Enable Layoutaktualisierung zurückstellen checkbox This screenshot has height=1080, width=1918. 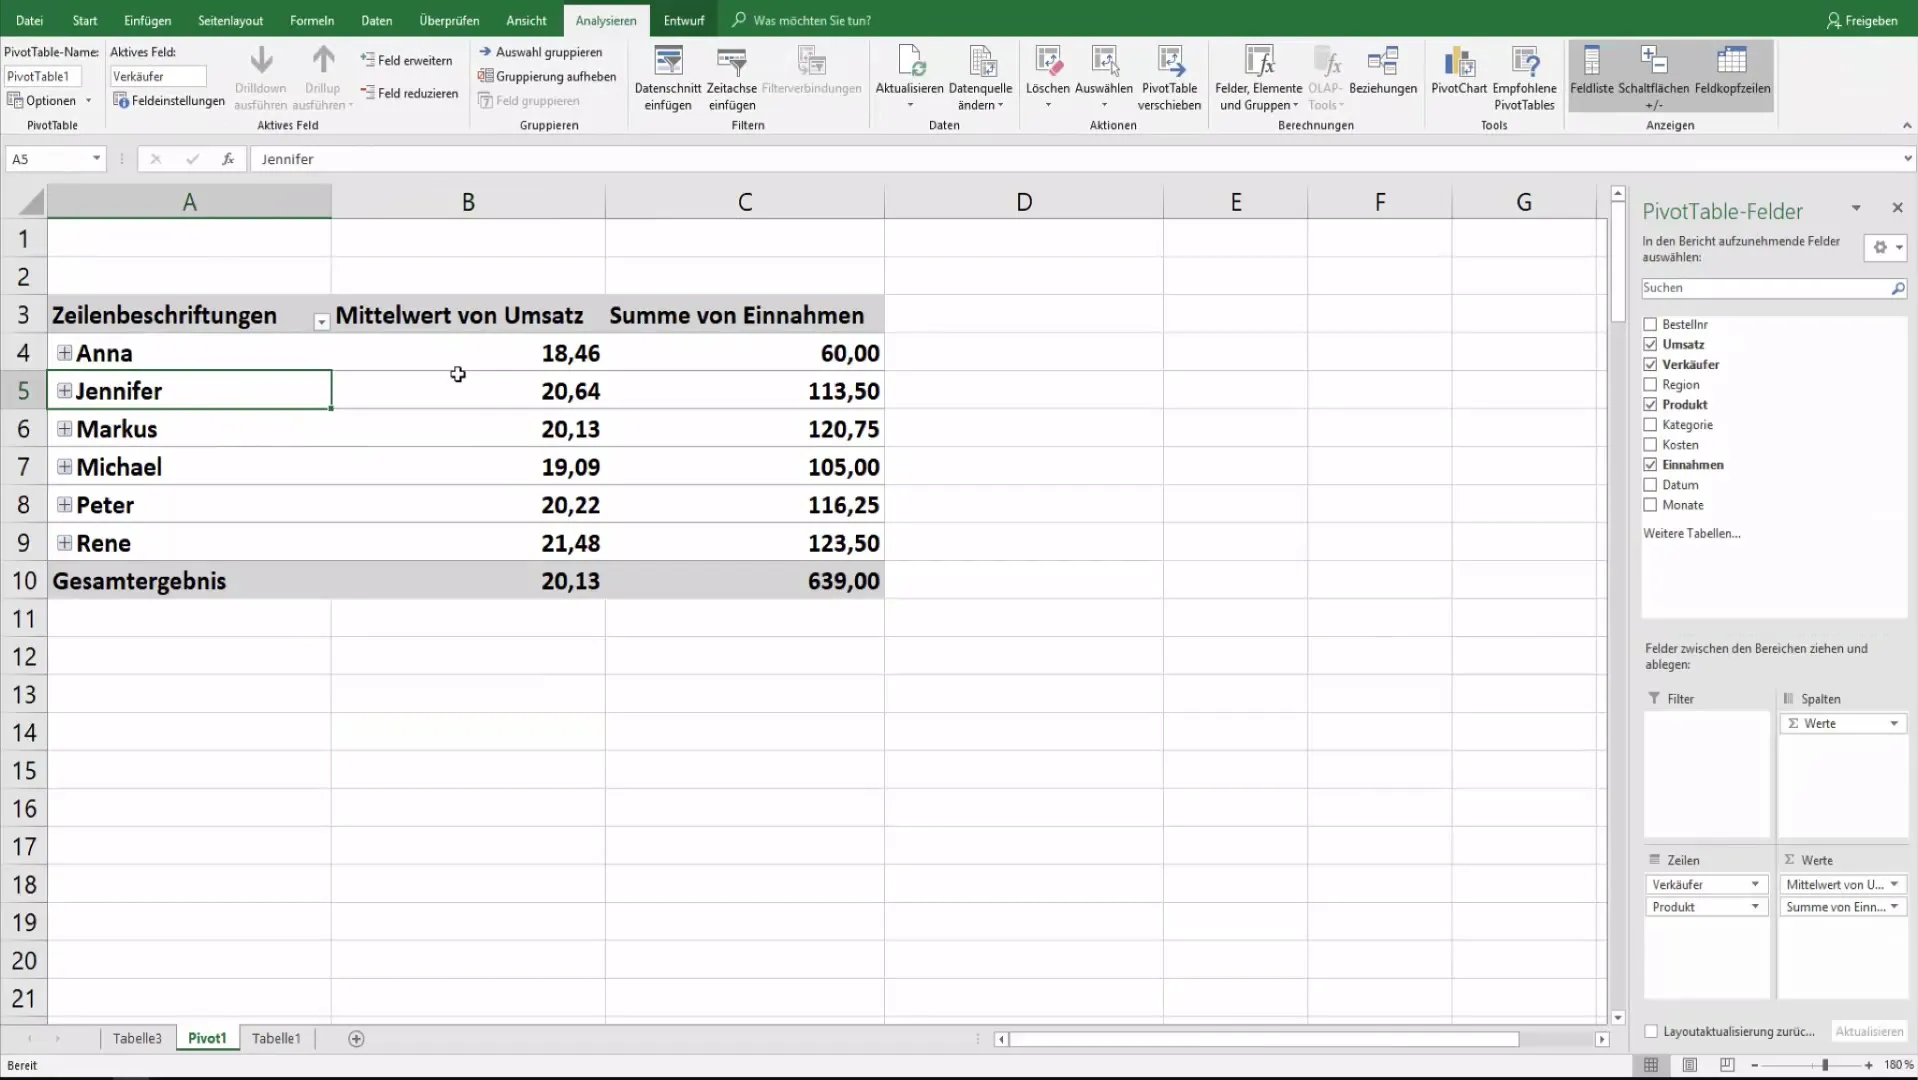1651,1032
